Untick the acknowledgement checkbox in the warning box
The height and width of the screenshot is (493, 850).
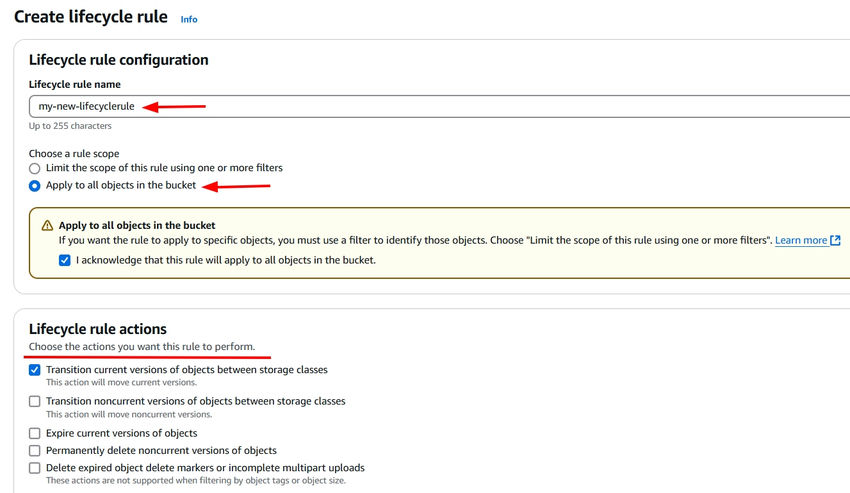pos(65,260)
